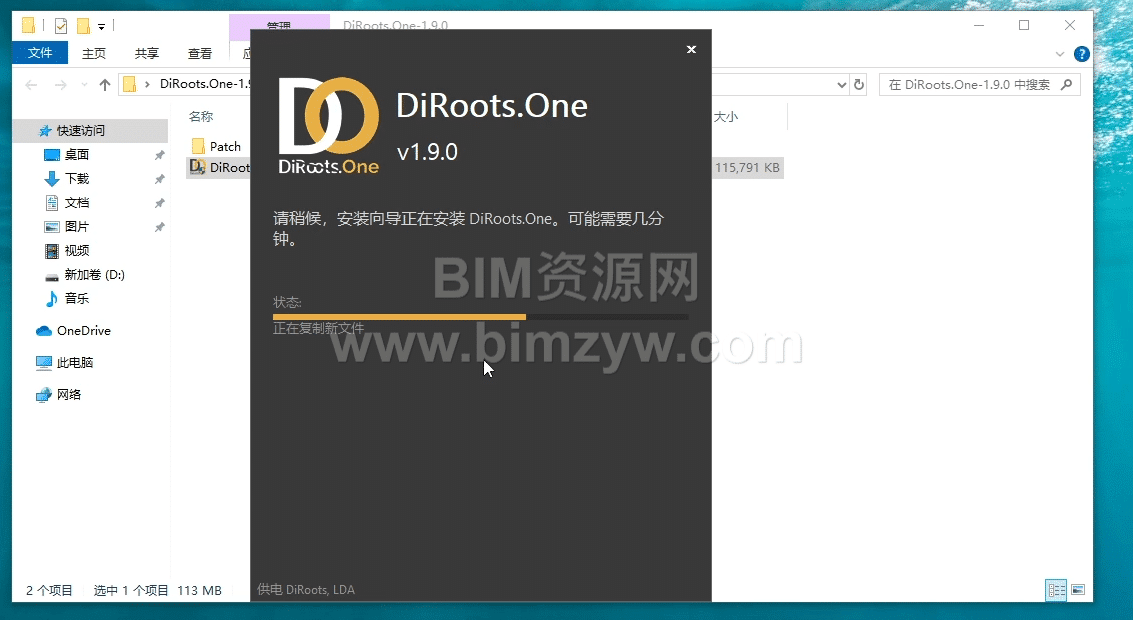
Task: Refresh the current folder
Action: click(858, 85)
